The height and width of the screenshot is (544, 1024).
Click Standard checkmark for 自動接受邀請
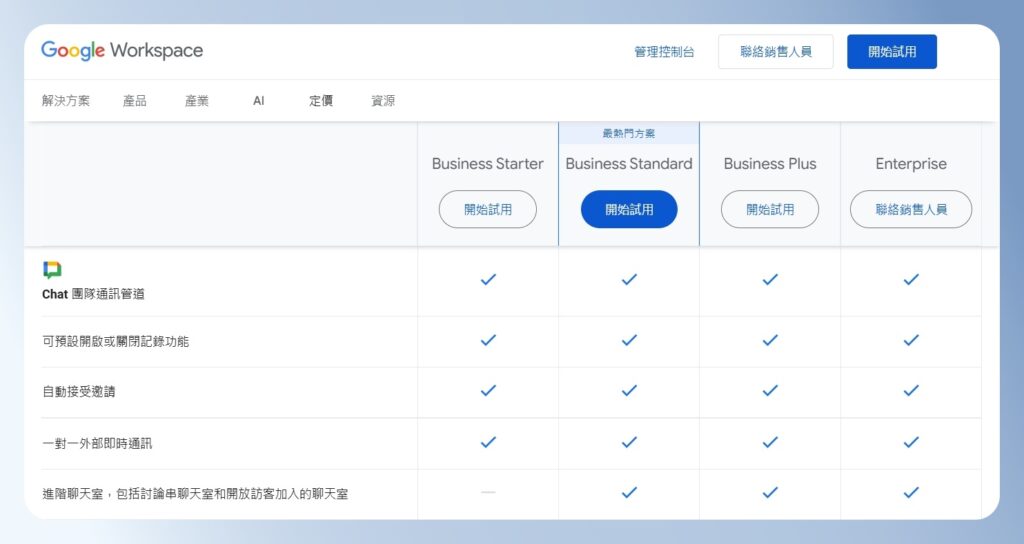coord(629,391)
